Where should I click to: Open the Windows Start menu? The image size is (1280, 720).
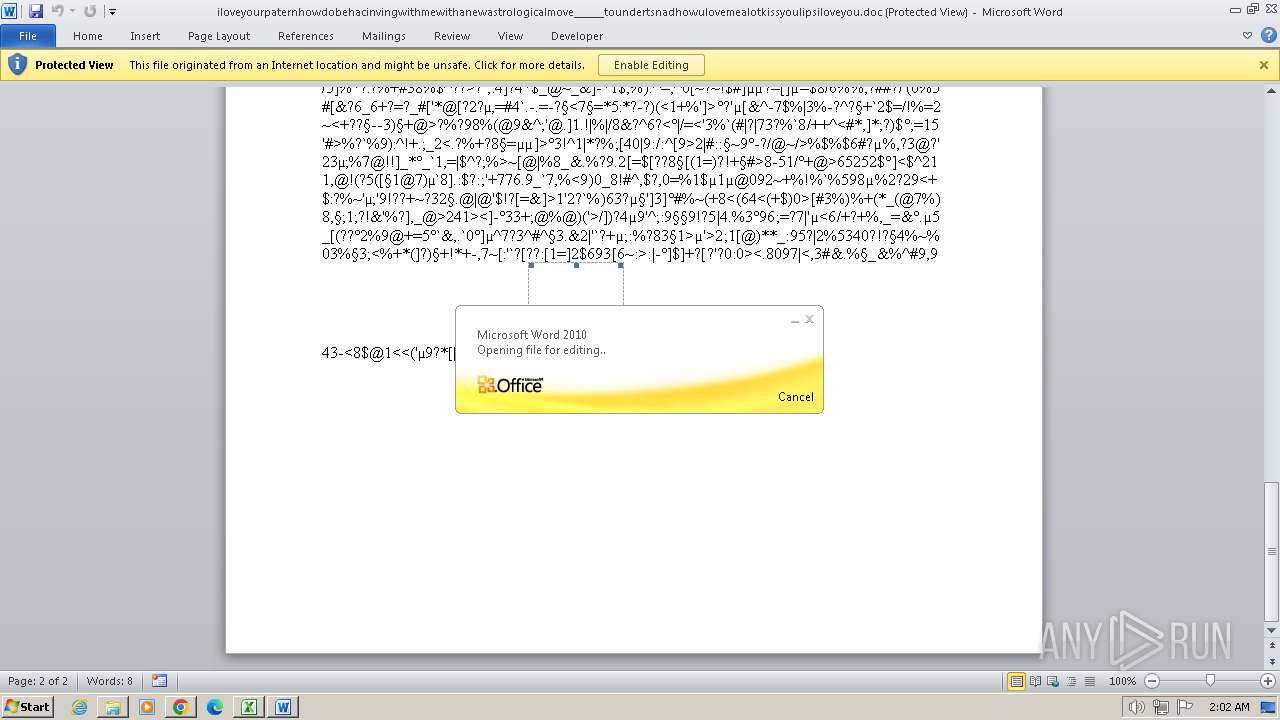coord(27,706)
